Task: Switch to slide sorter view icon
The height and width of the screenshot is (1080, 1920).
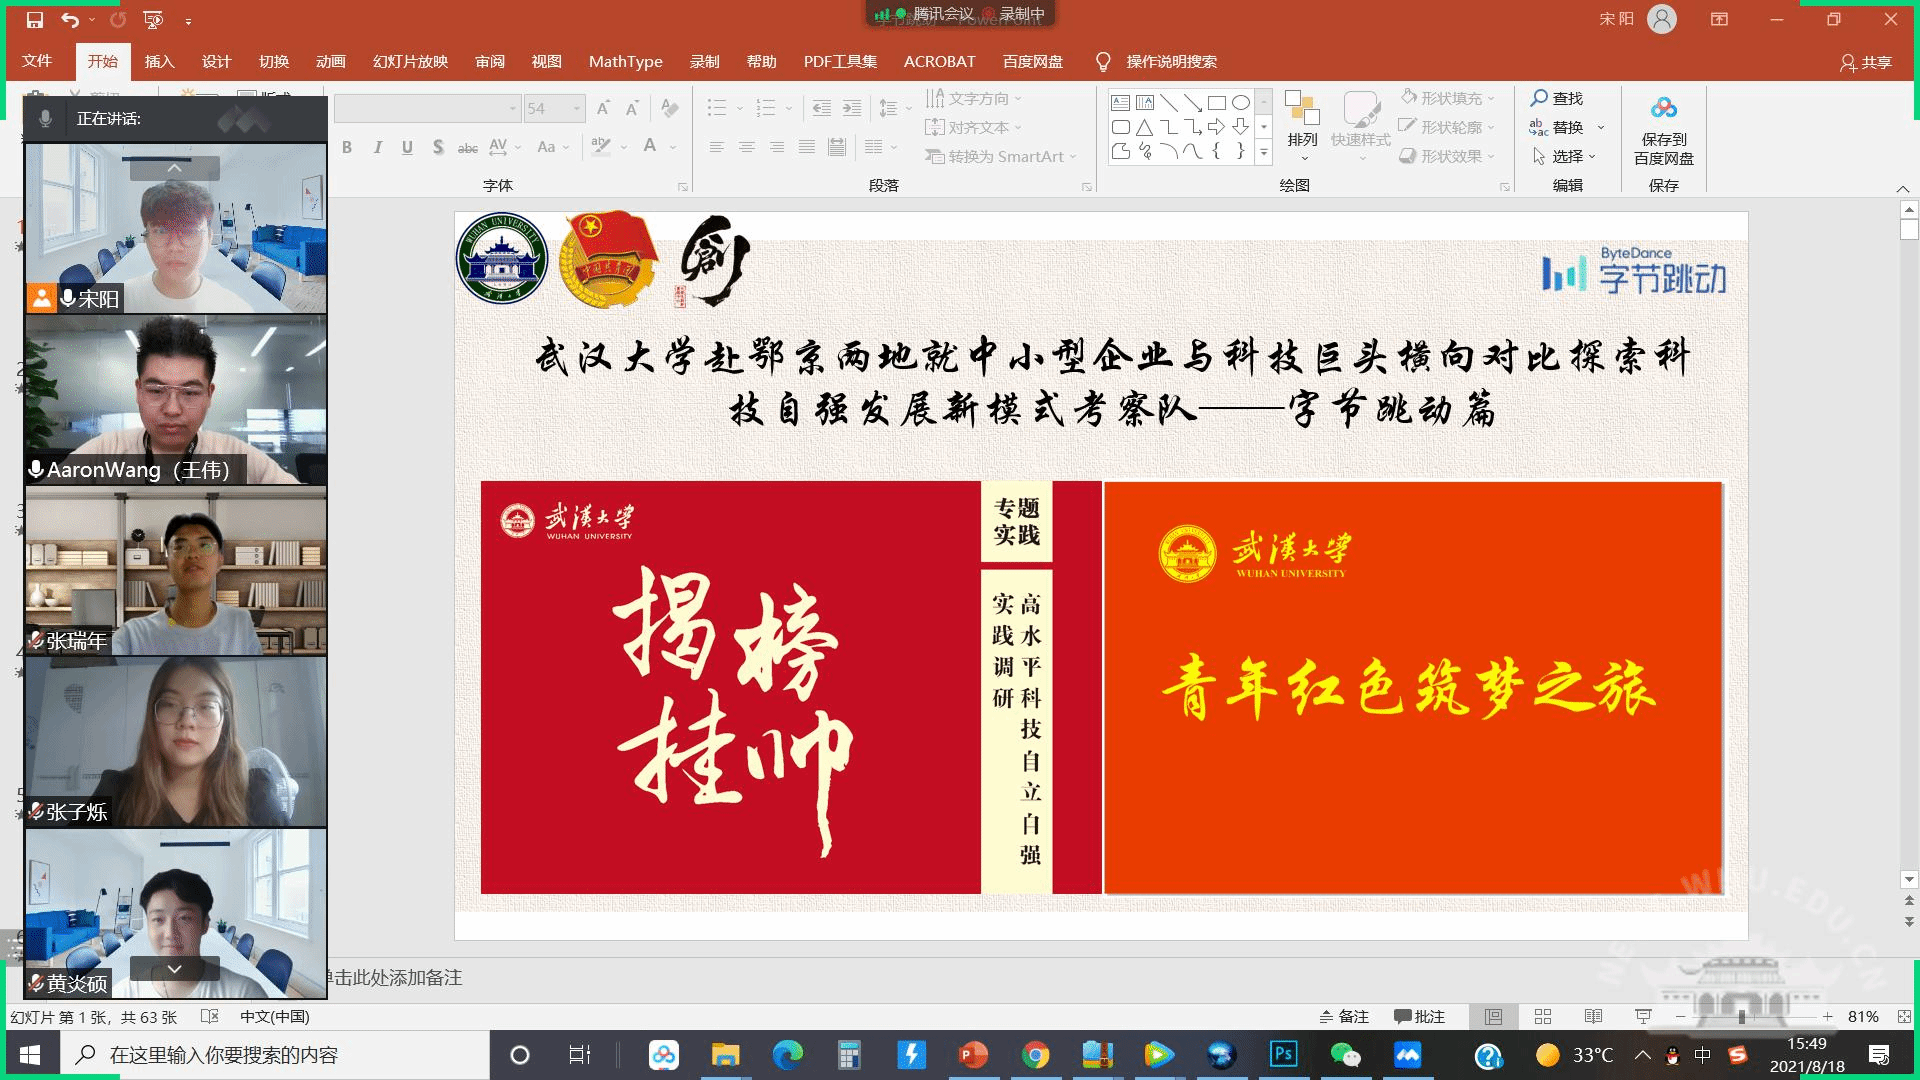Action: [1543, 1016]
